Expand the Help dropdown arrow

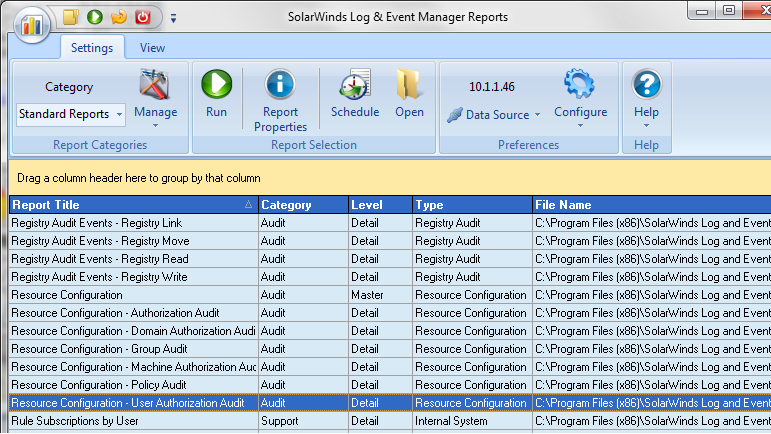click(646, 126)
